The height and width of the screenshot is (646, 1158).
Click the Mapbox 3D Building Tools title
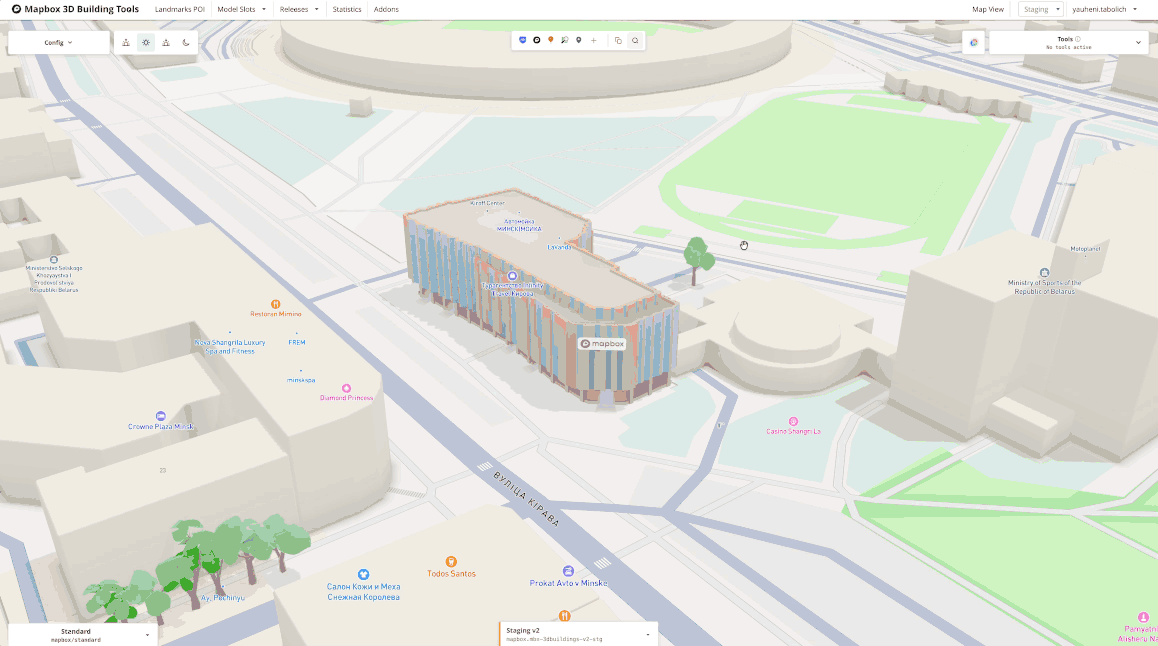click(x=81, y=10)
